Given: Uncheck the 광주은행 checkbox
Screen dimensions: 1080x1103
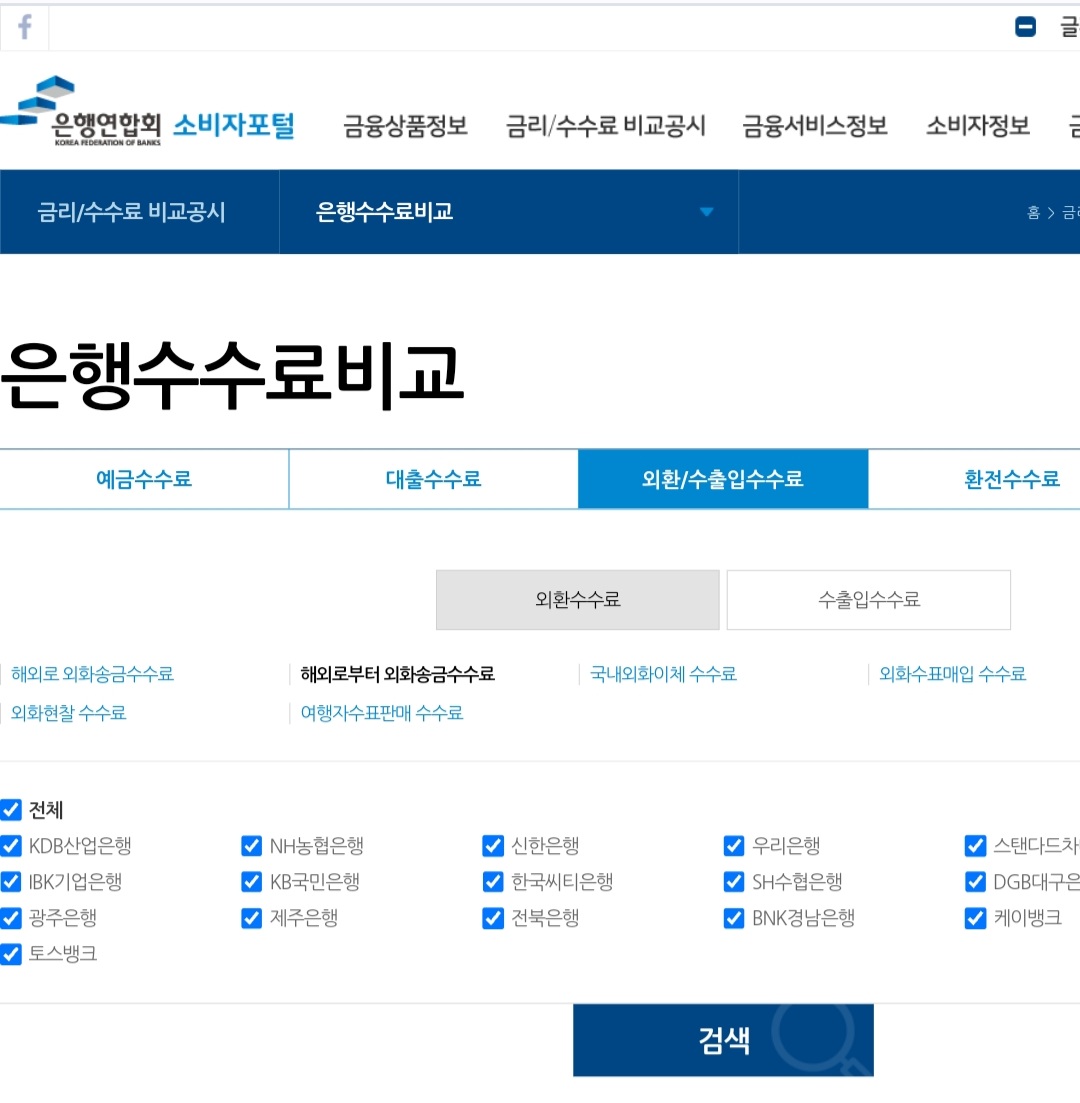Looking at the screenshot, I should [11, 918].
